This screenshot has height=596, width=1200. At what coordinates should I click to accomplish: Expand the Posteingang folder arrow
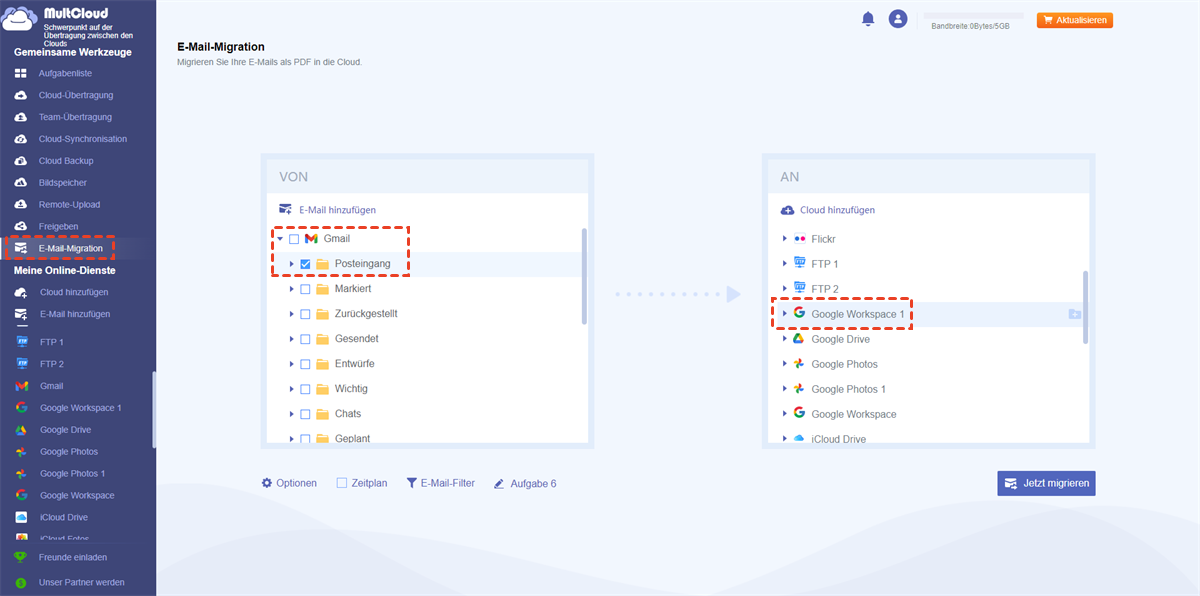(291, 264)
